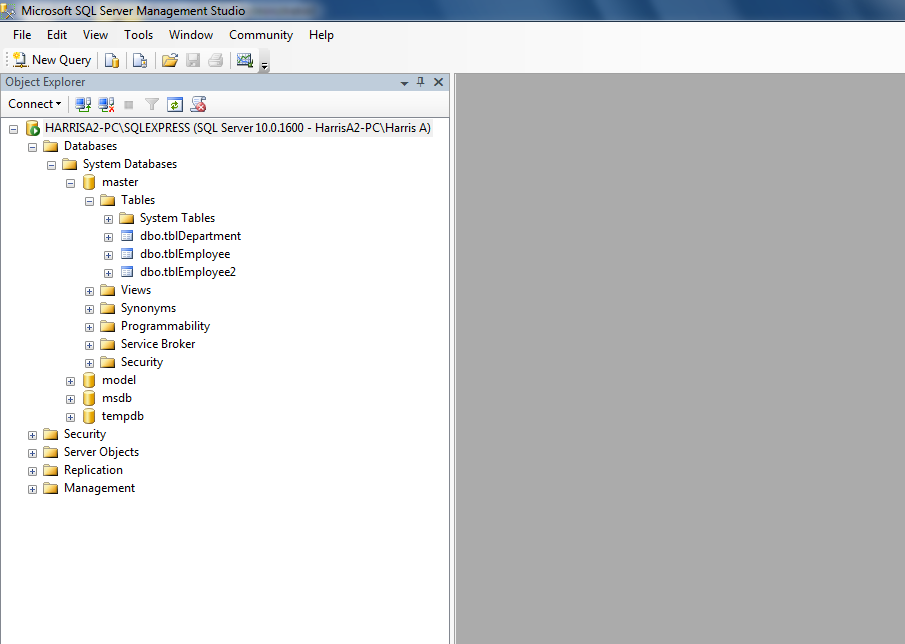Disconnect the selected server
Viewport: 905px width, 644px height.
tap(106, 104)
